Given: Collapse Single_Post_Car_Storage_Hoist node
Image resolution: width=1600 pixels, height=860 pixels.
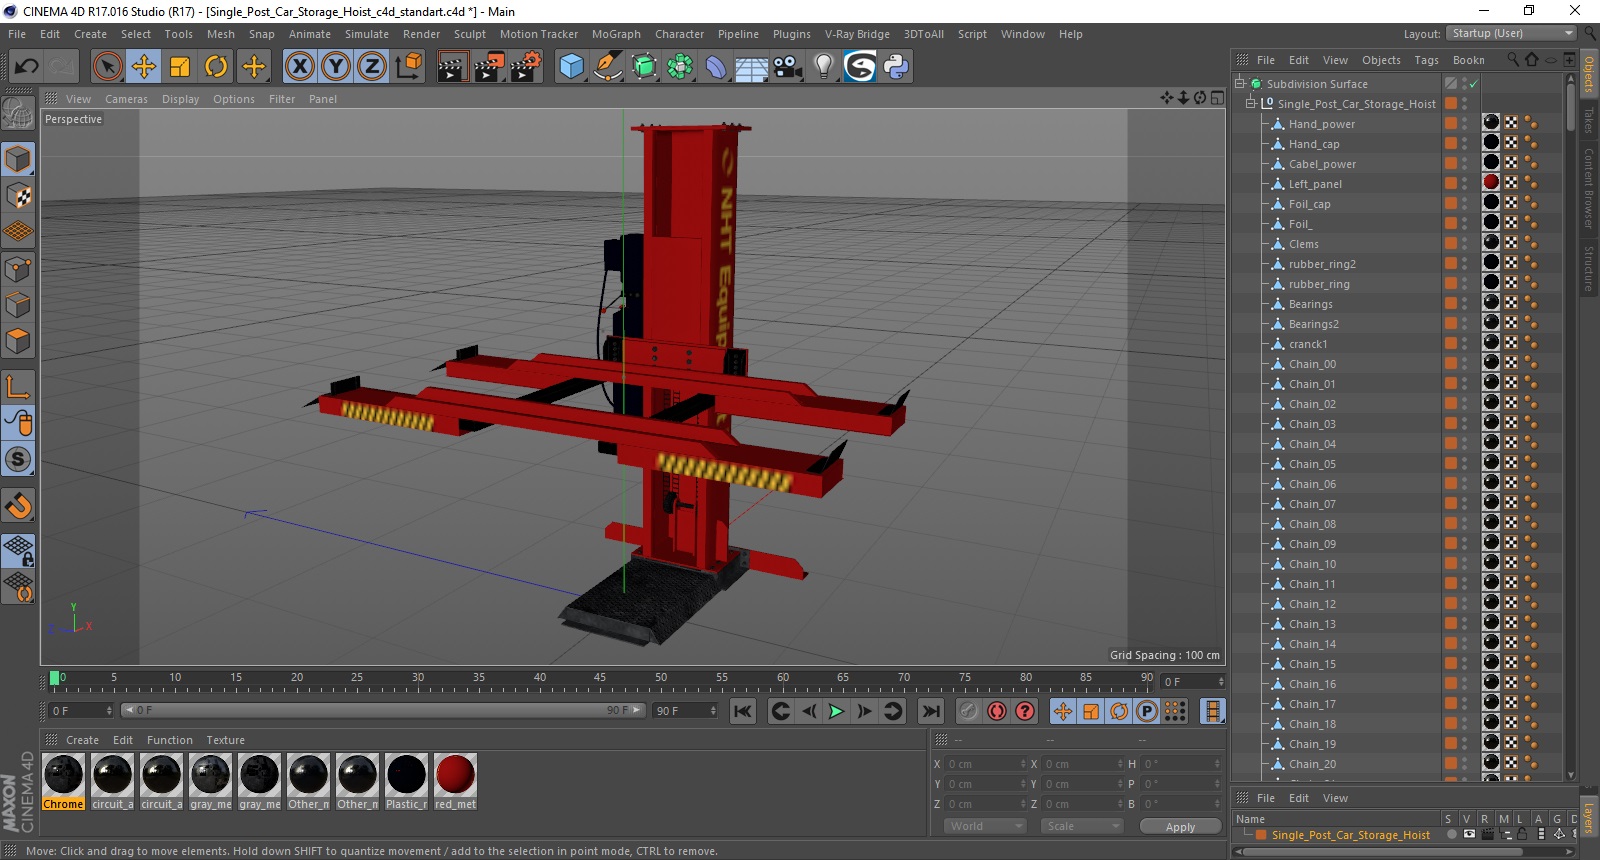Looking at the screenshot, I should tap(1250, 104).
